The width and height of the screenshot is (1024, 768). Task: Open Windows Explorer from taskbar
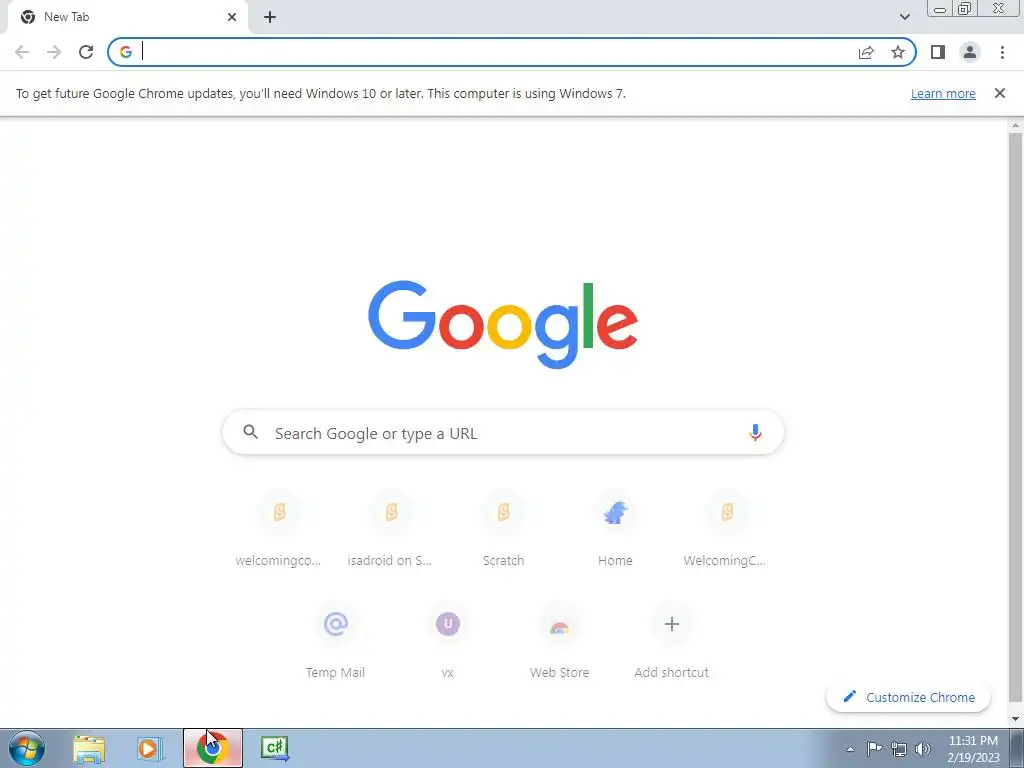click(89, 748)
